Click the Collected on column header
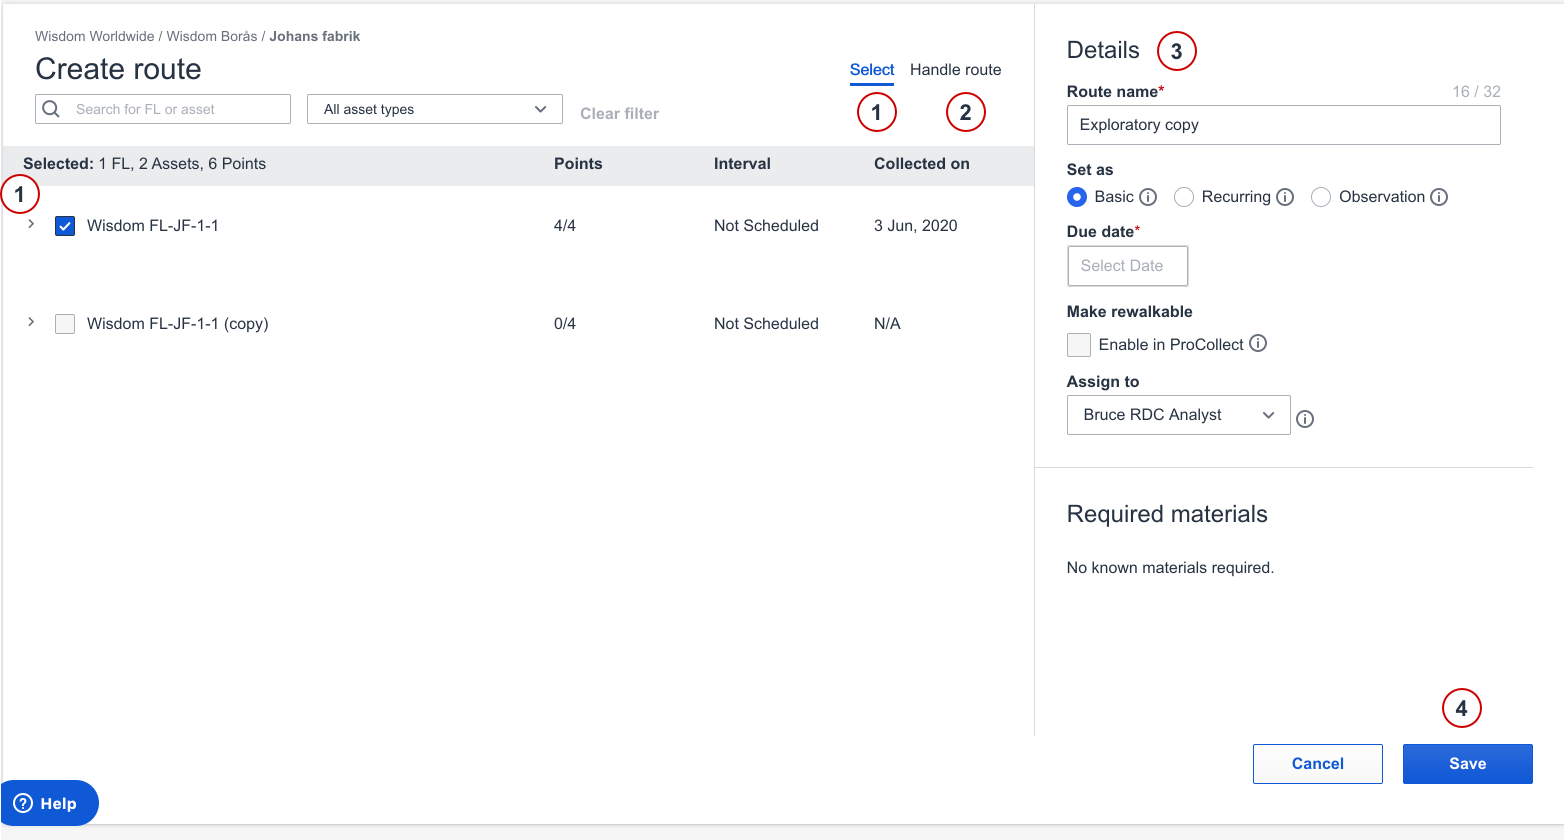This screenshot has width=1564, height=840. click(922, 164)
